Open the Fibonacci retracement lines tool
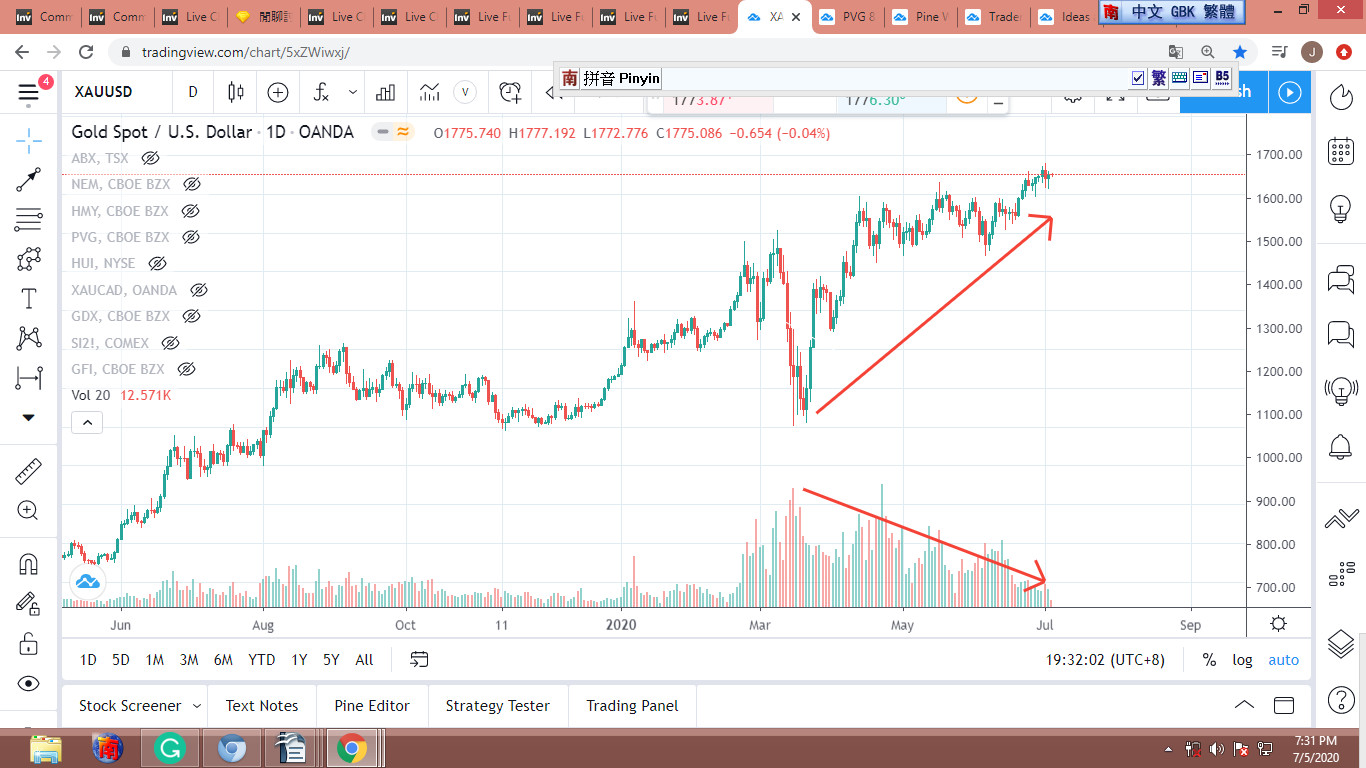The height and width of the screenshot is (768, 1366). click(x=28, y=219)
